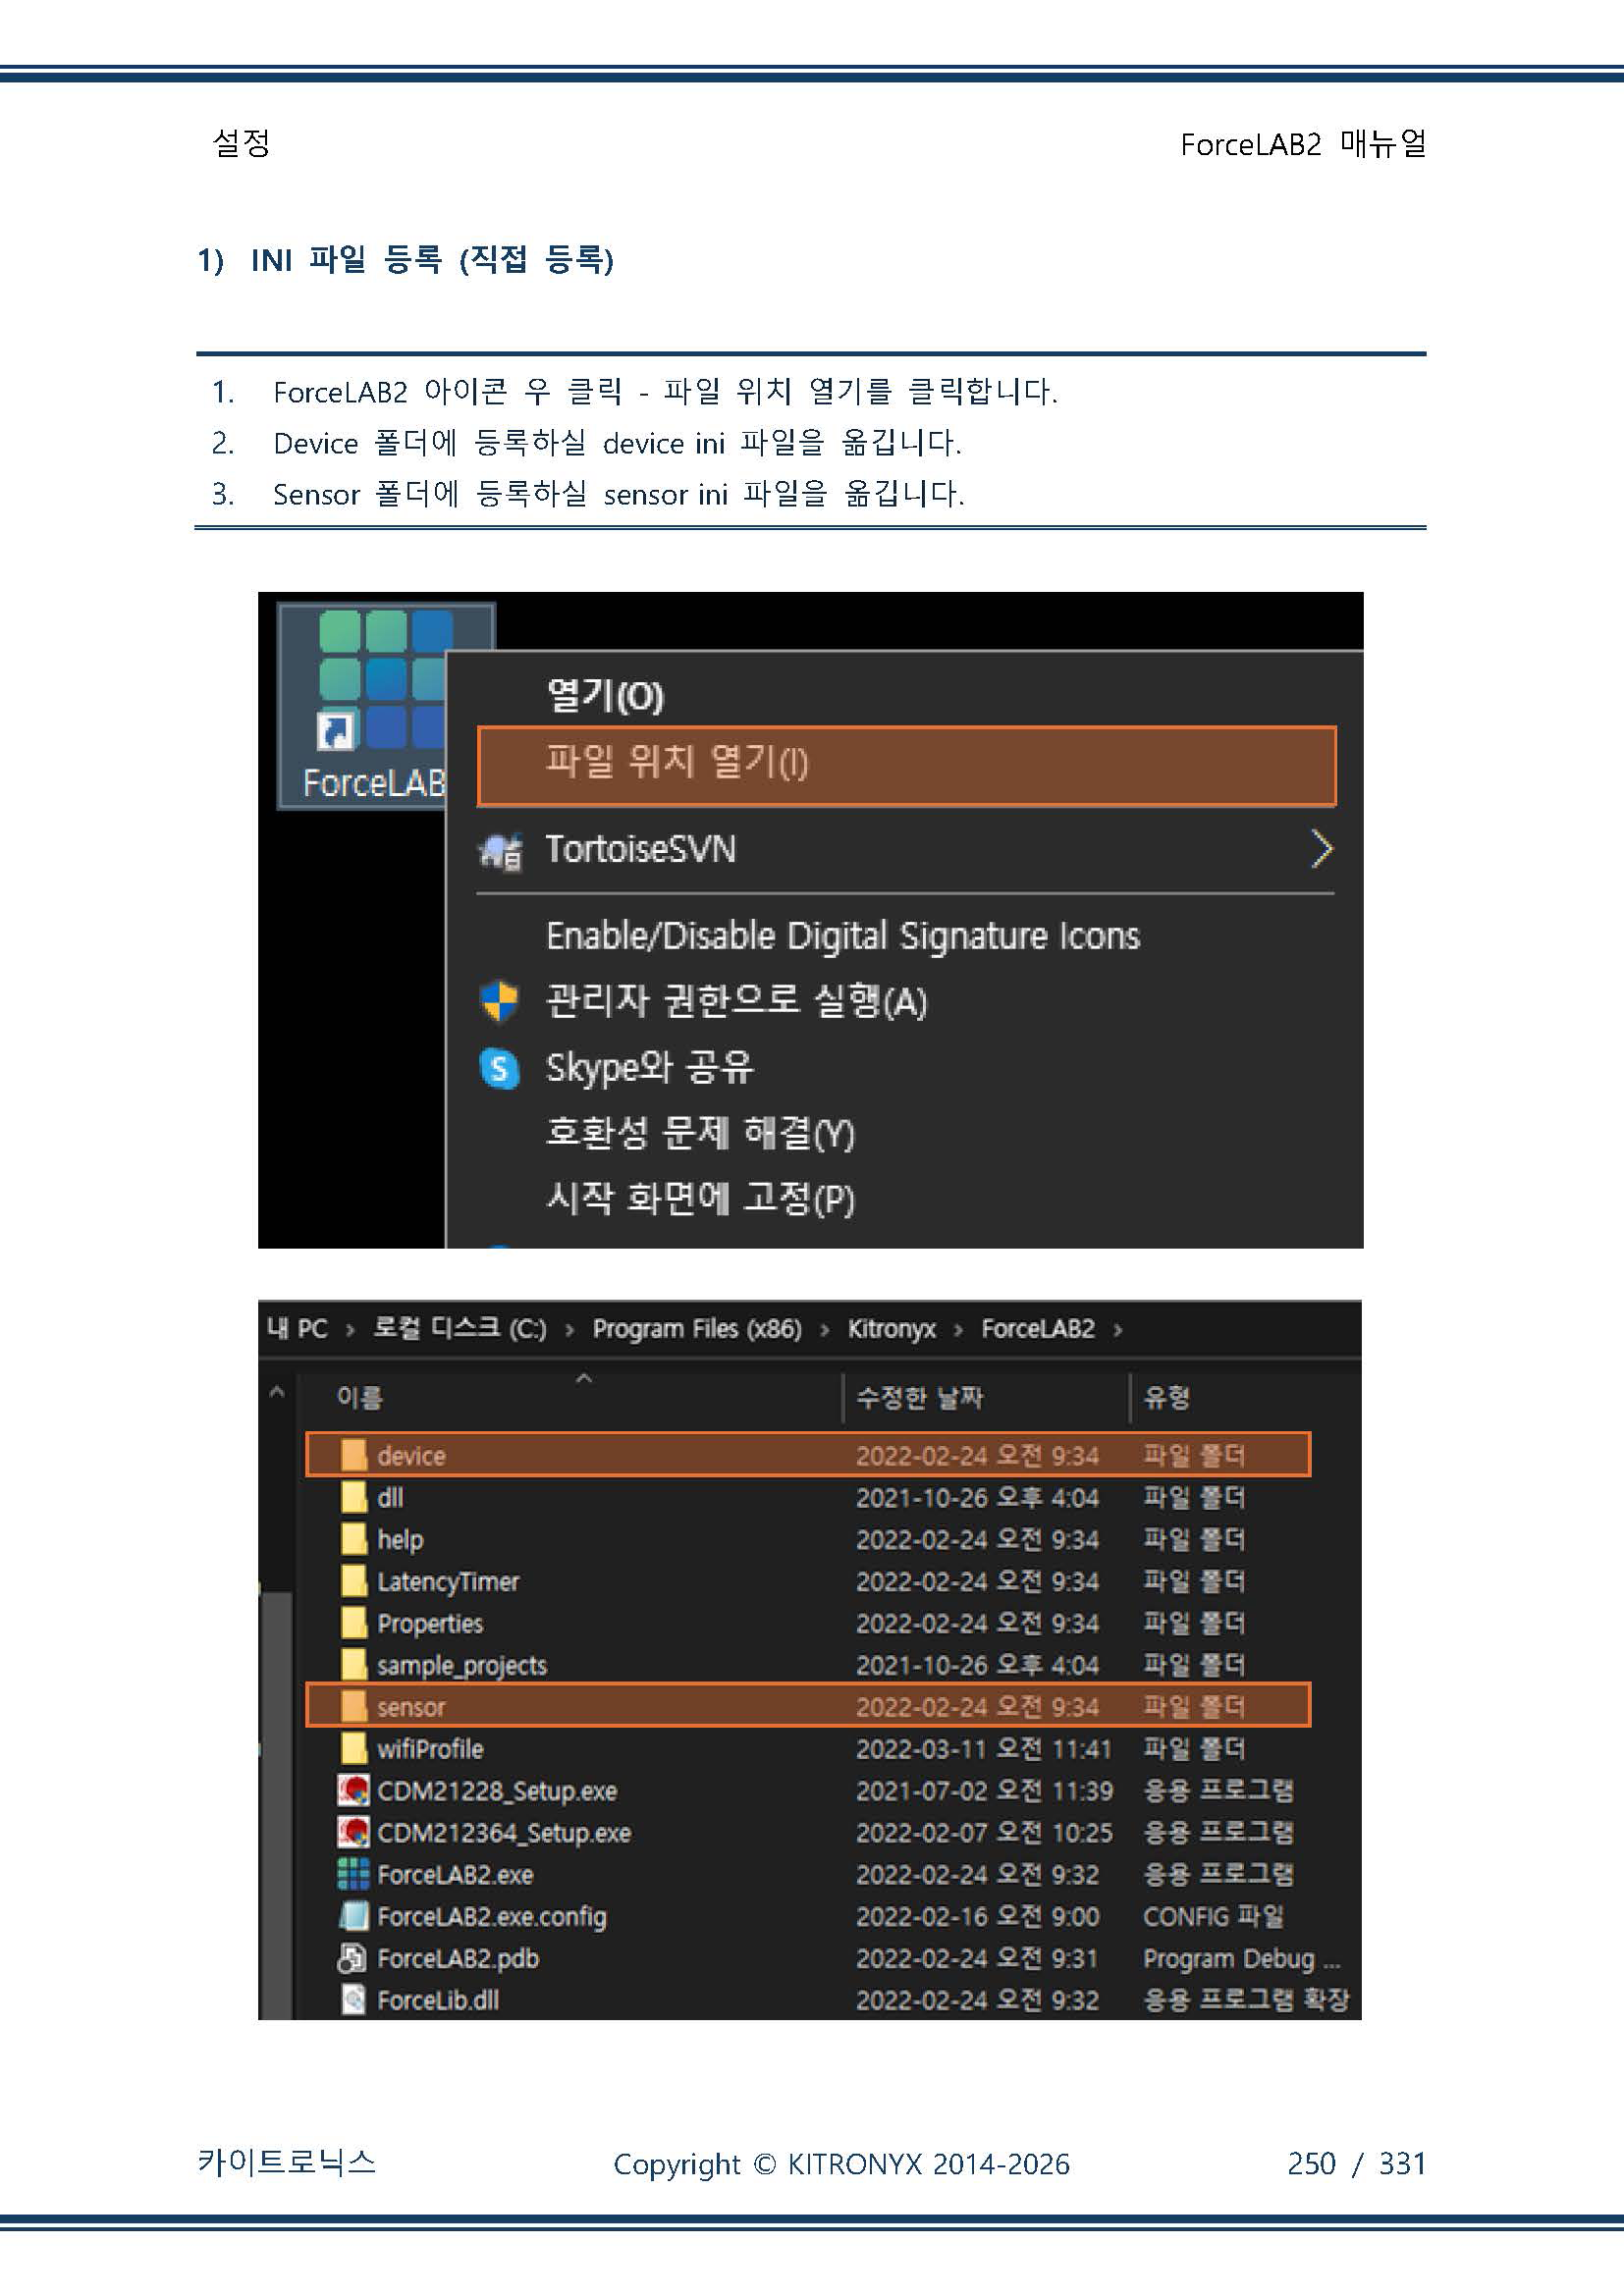Click the ForceLib.dll file icon
This screenshot has height=2296, width=1624.
(353, 2000)
